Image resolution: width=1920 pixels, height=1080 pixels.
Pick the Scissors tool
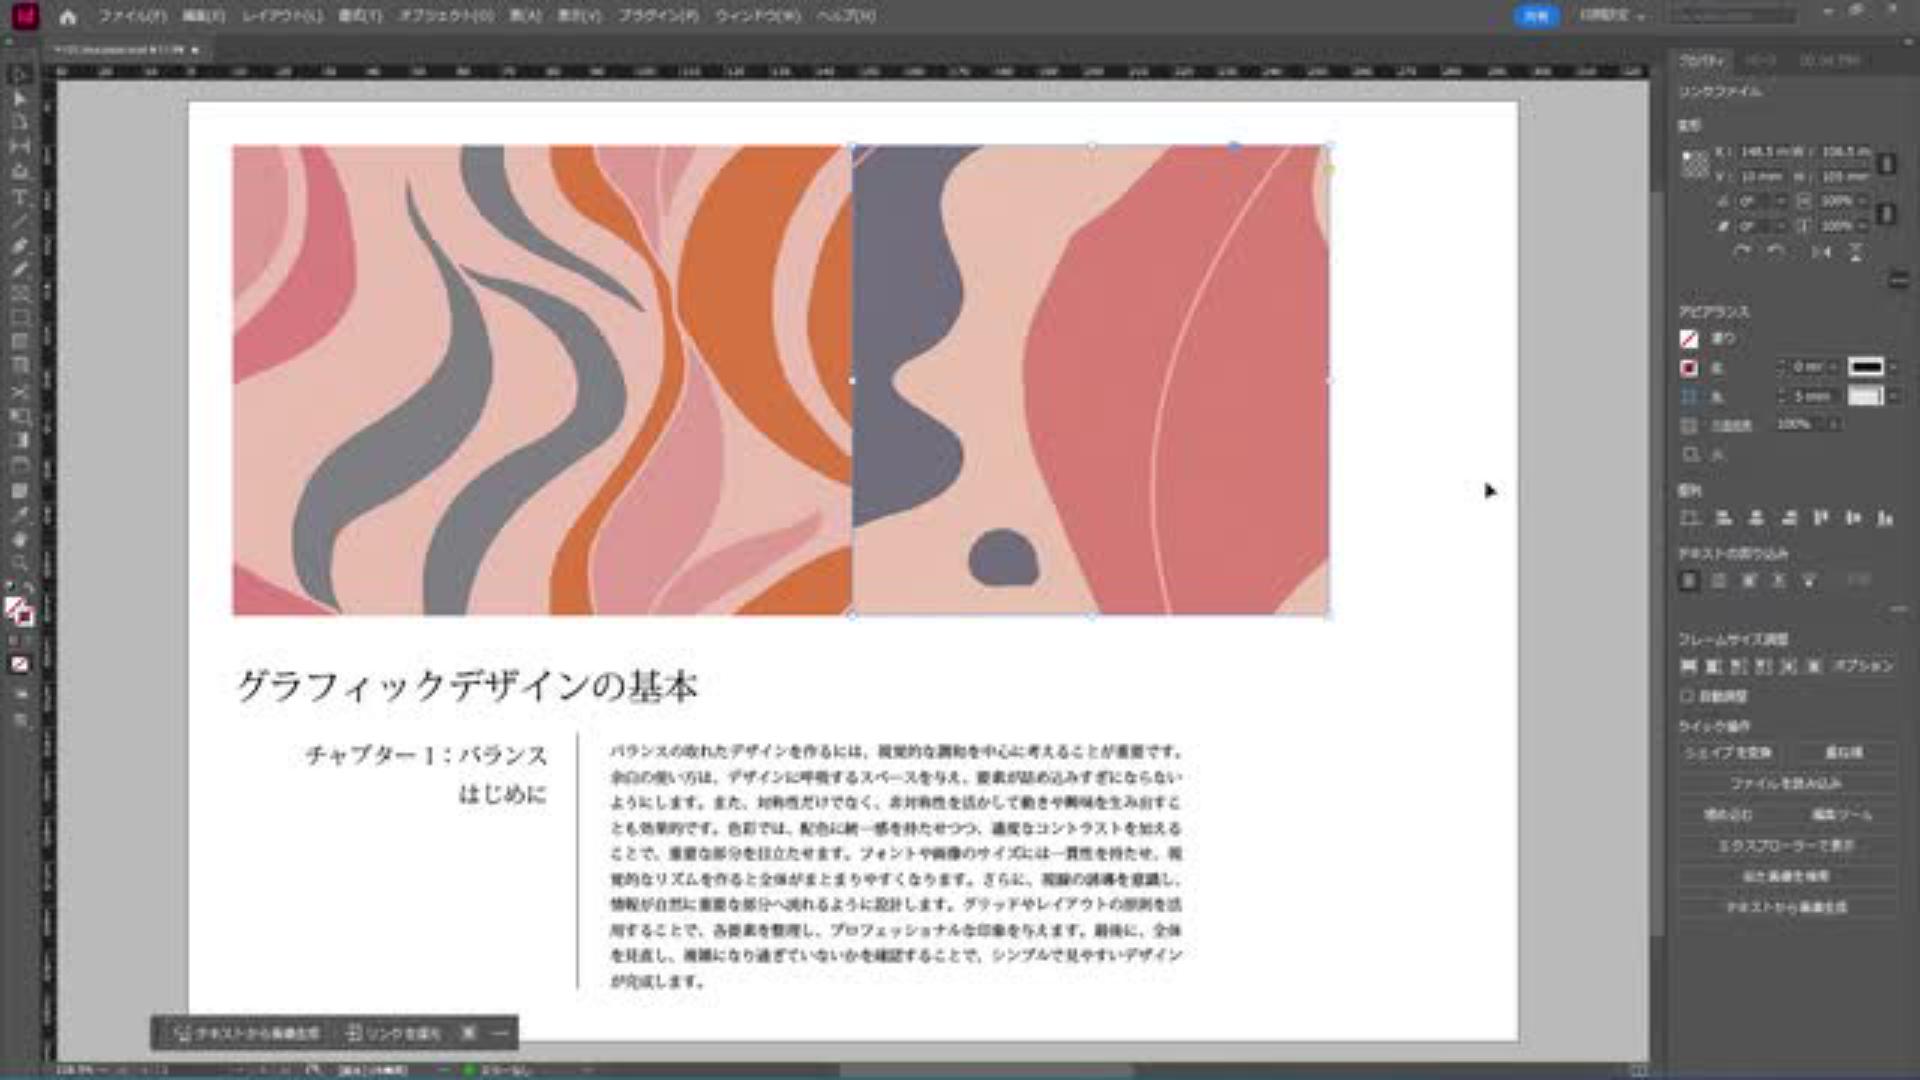click(x=19, y=392)
